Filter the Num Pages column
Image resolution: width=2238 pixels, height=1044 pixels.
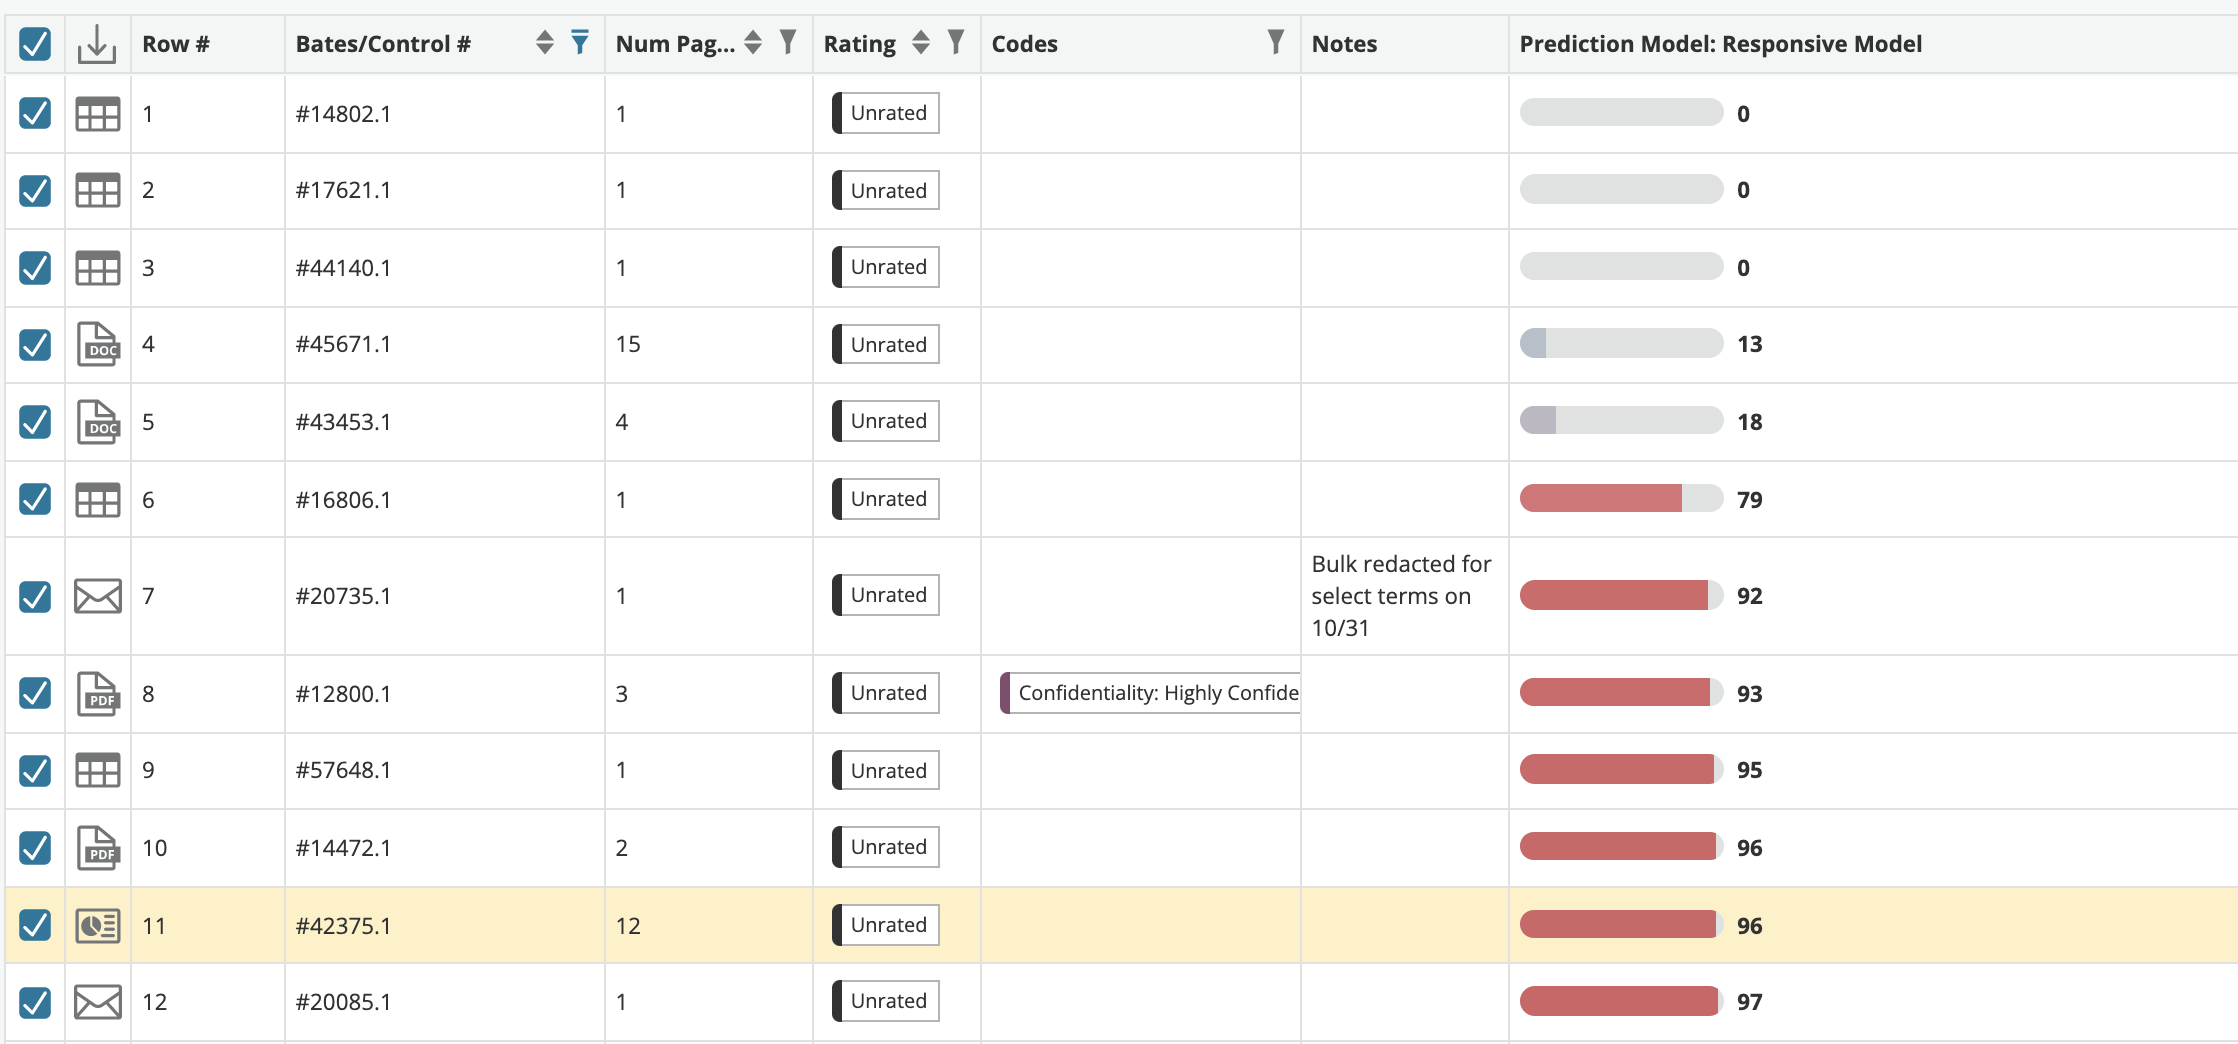[x=788, y=42]
